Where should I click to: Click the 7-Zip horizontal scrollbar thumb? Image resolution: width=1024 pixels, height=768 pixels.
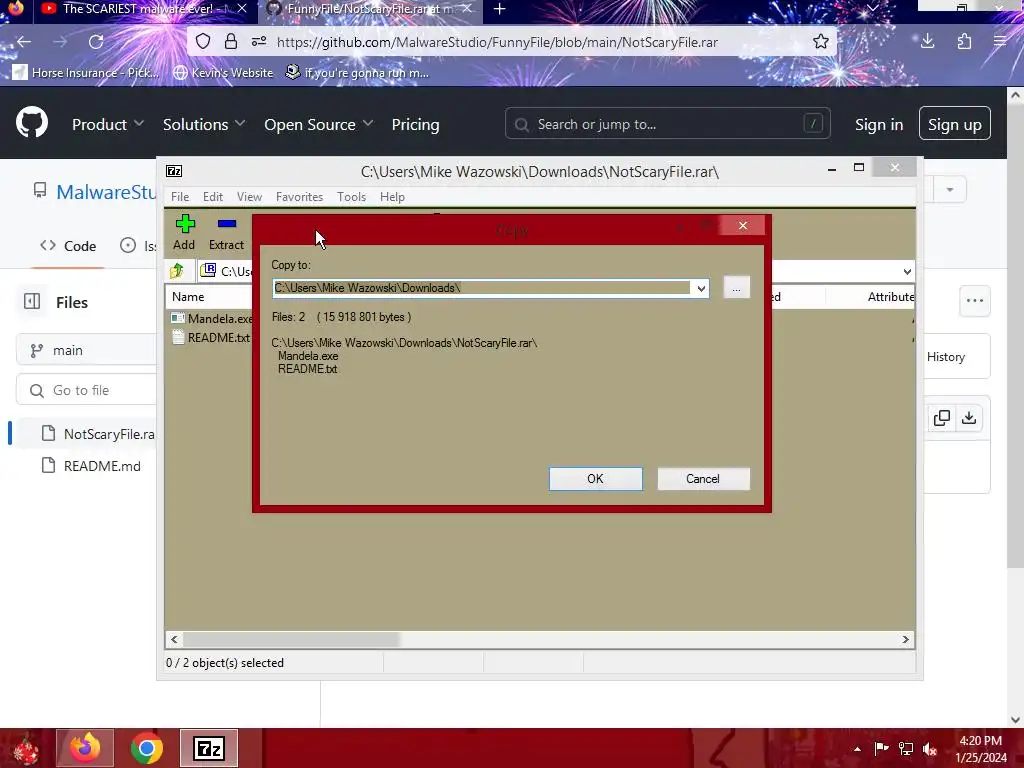point(292,639)
